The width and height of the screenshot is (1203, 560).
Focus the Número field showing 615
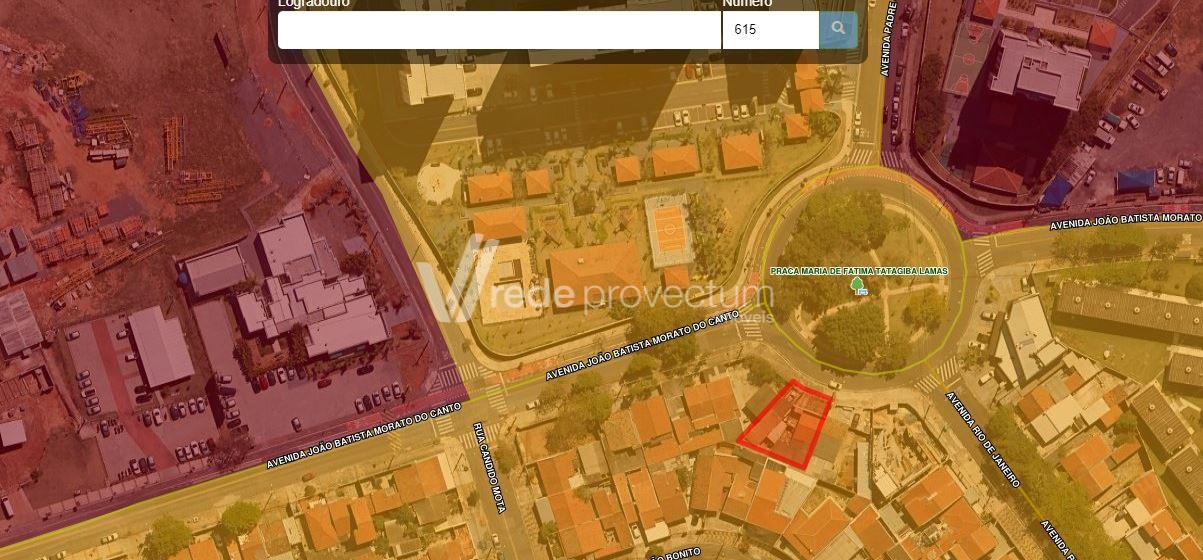(770, 30)
